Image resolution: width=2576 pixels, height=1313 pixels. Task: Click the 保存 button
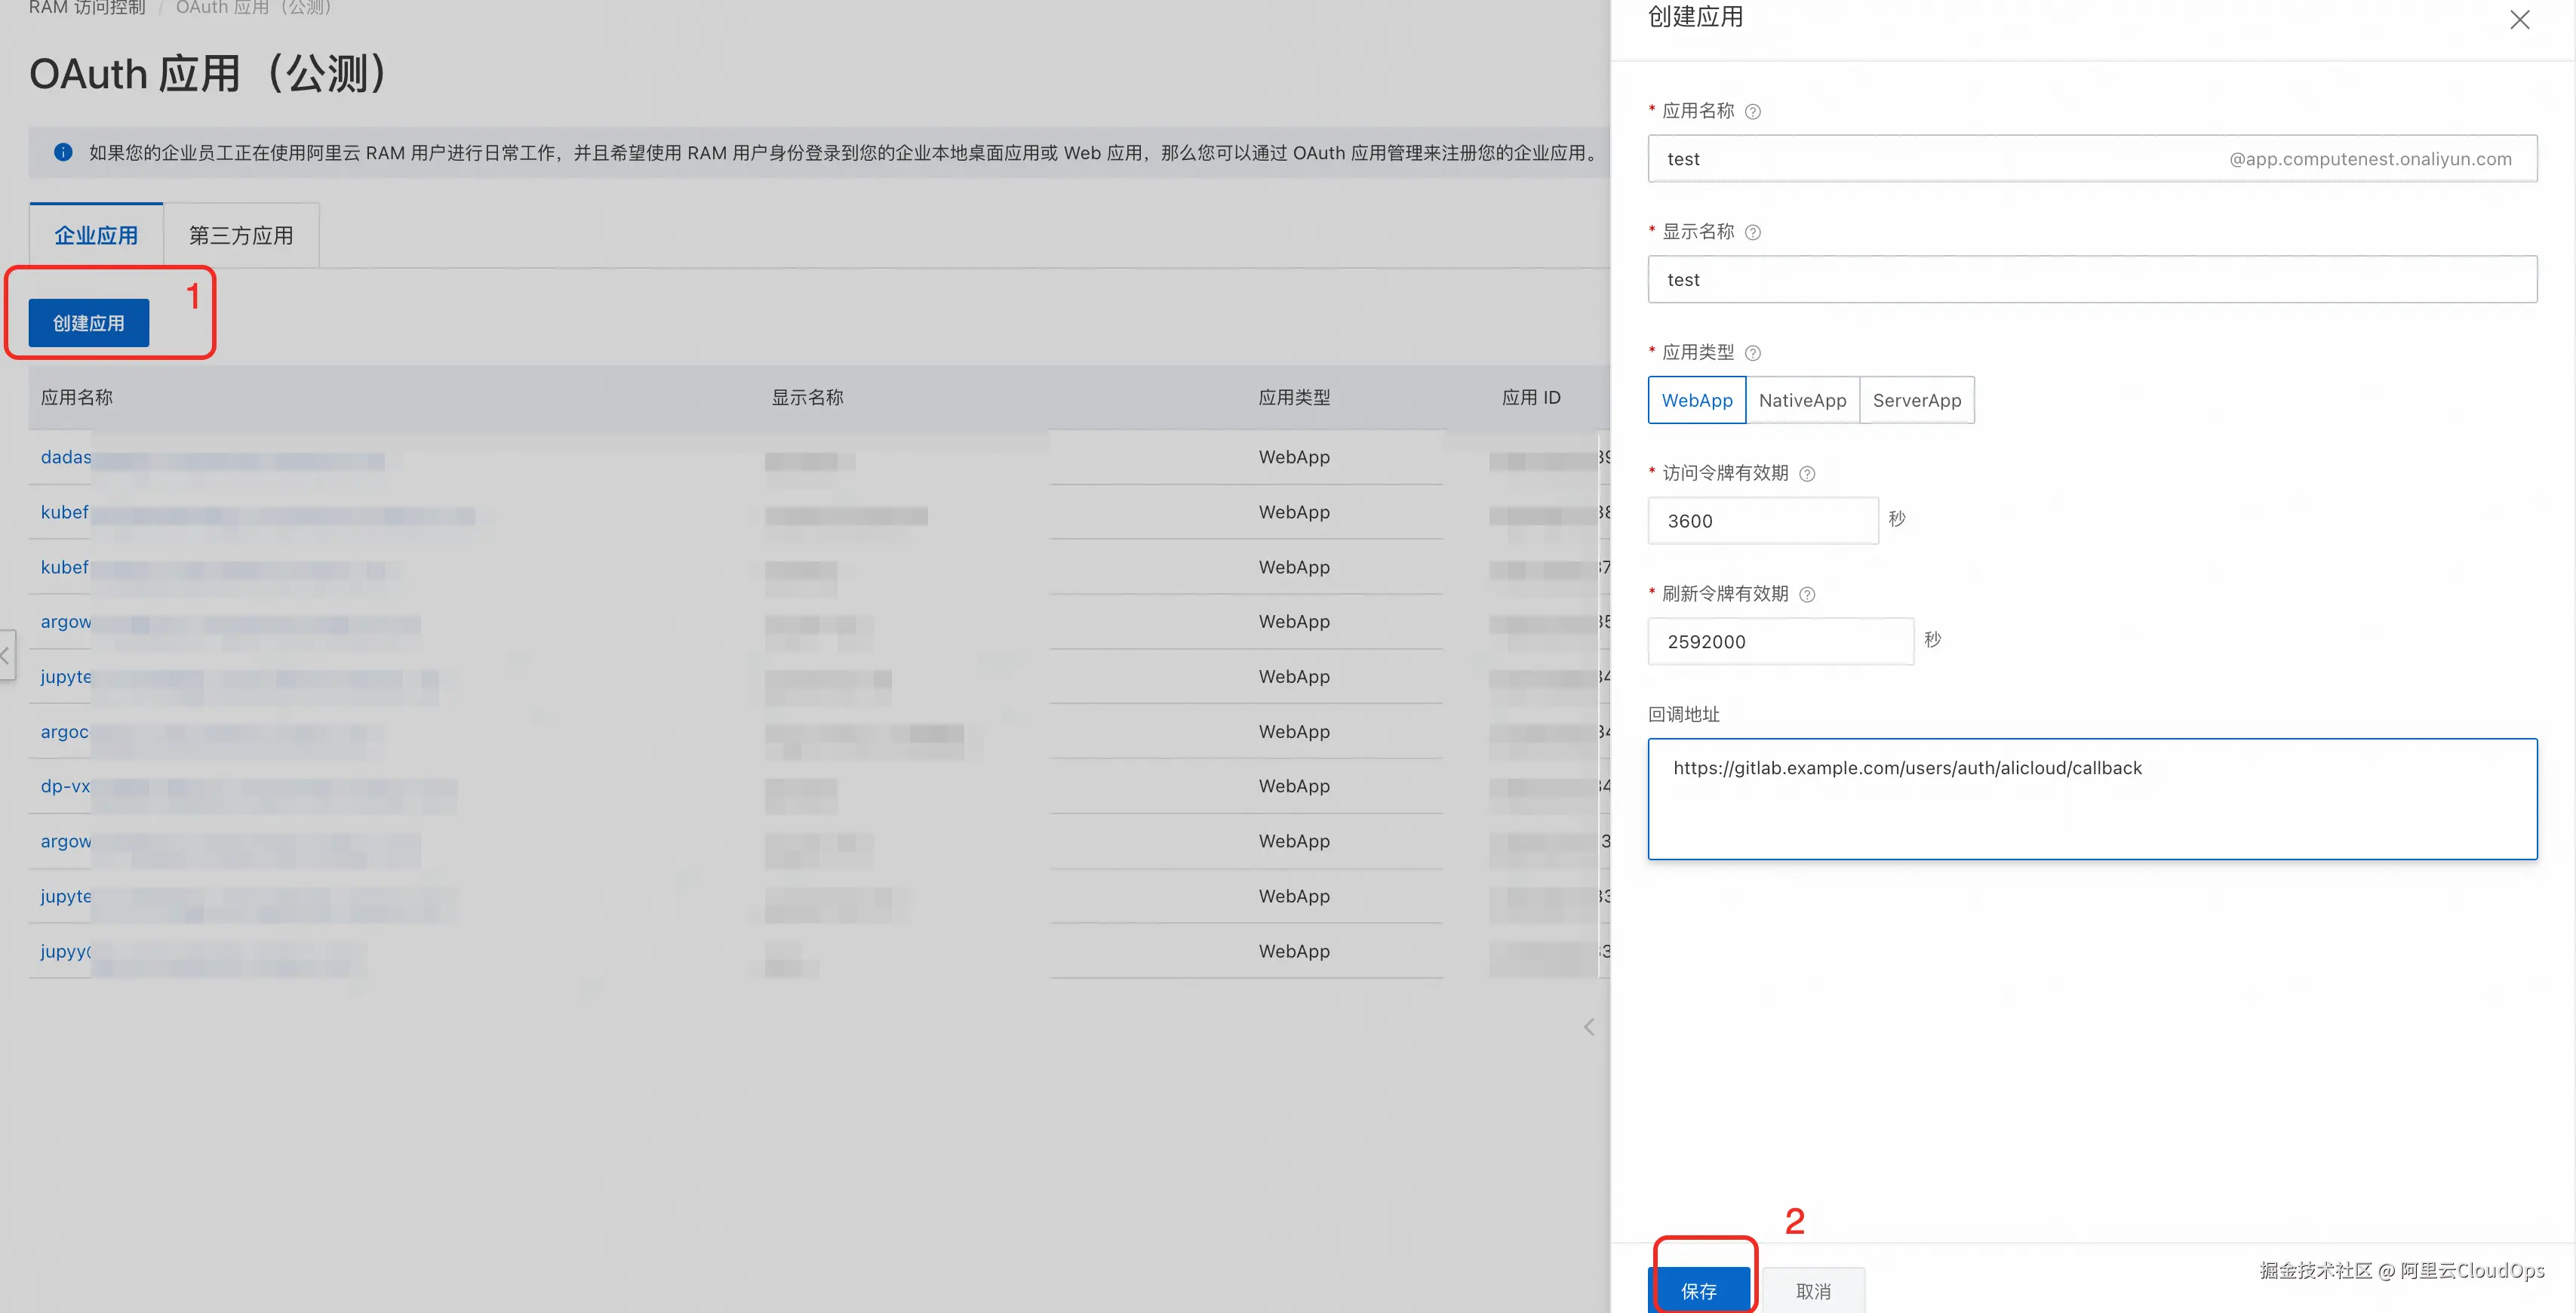pyautogui.click(x=1698, y=1290)
